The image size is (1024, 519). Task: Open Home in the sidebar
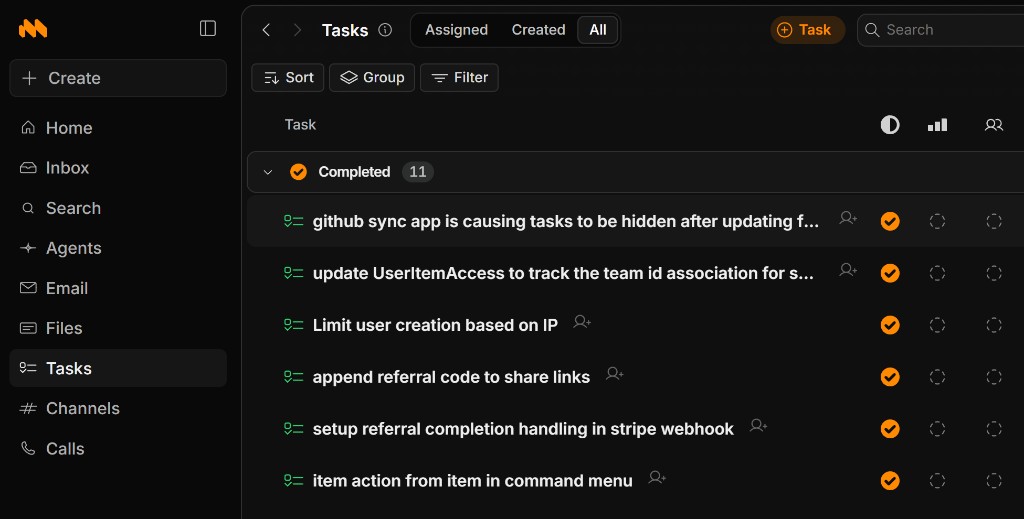[118, 128]
